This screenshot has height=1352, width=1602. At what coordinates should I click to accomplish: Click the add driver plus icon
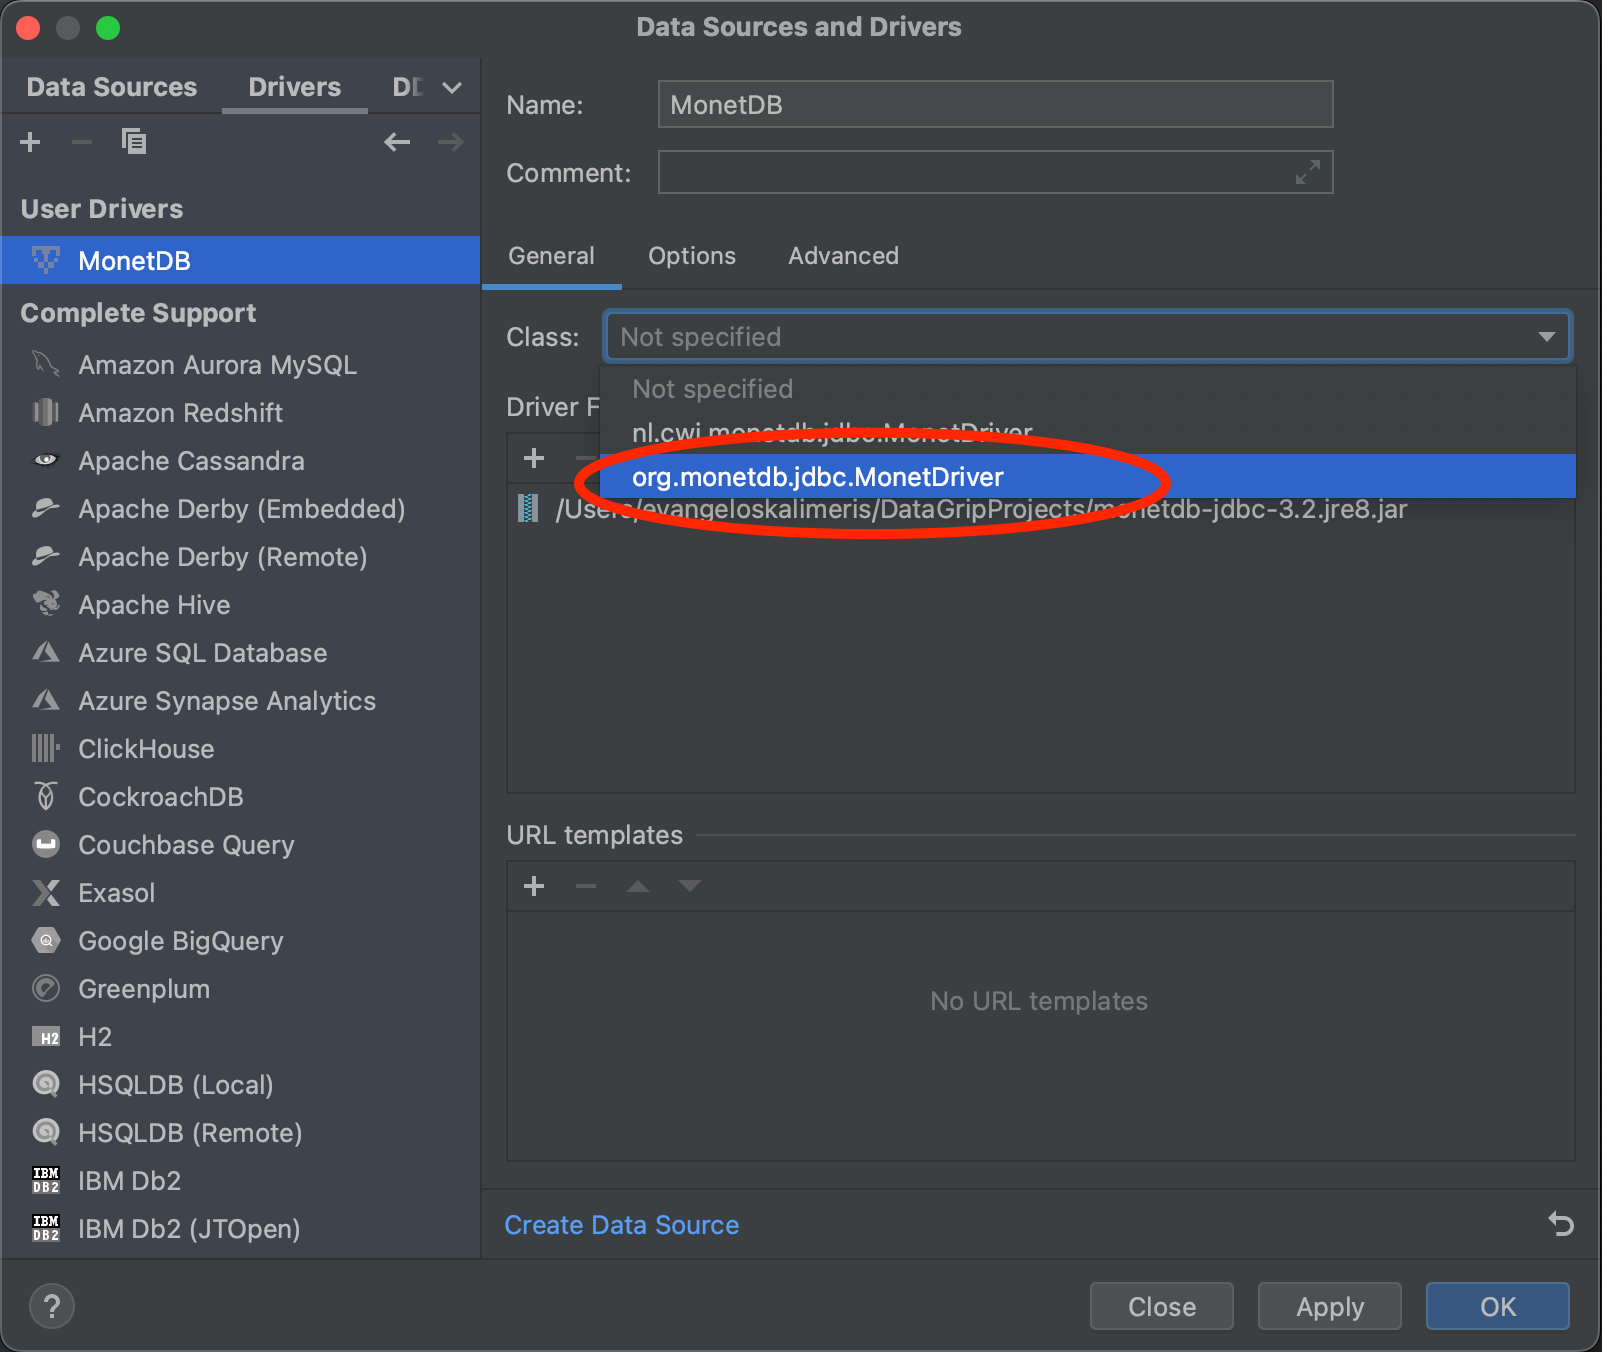30,142
